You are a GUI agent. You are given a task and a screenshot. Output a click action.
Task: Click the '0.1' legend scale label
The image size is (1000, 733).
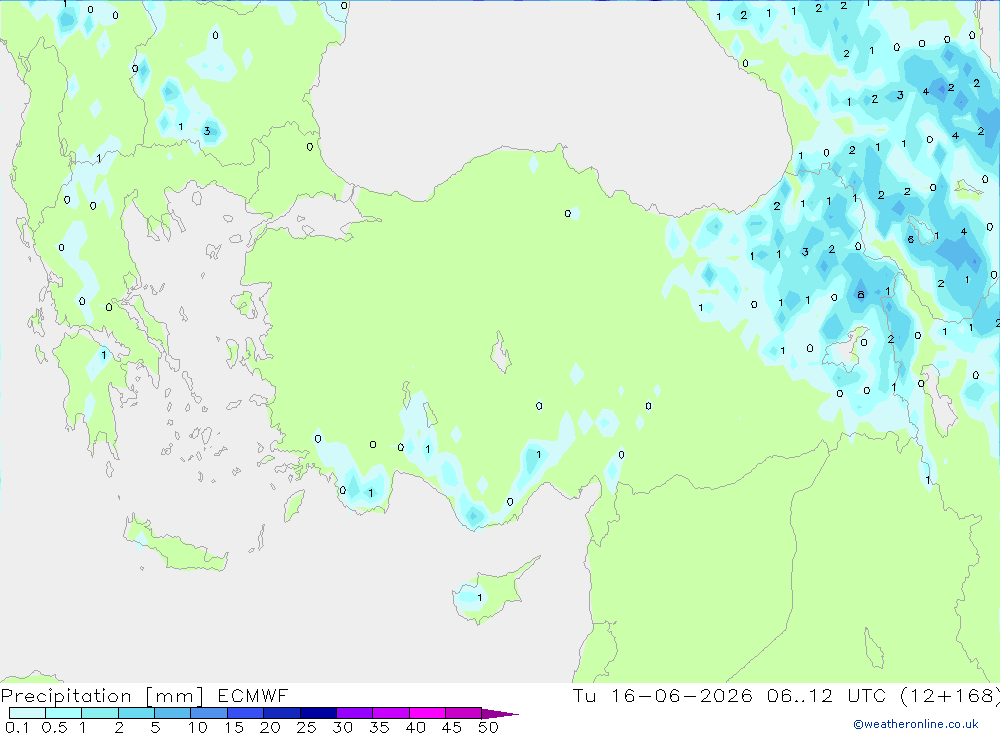(x=17, y=727)
